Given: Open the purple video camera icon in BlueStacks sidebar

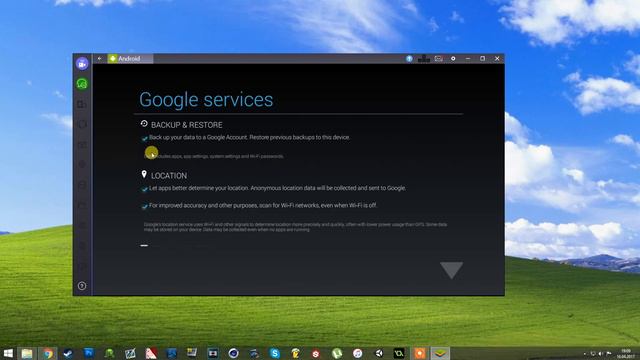Looking at the screenshot, I should coord(82,63).
